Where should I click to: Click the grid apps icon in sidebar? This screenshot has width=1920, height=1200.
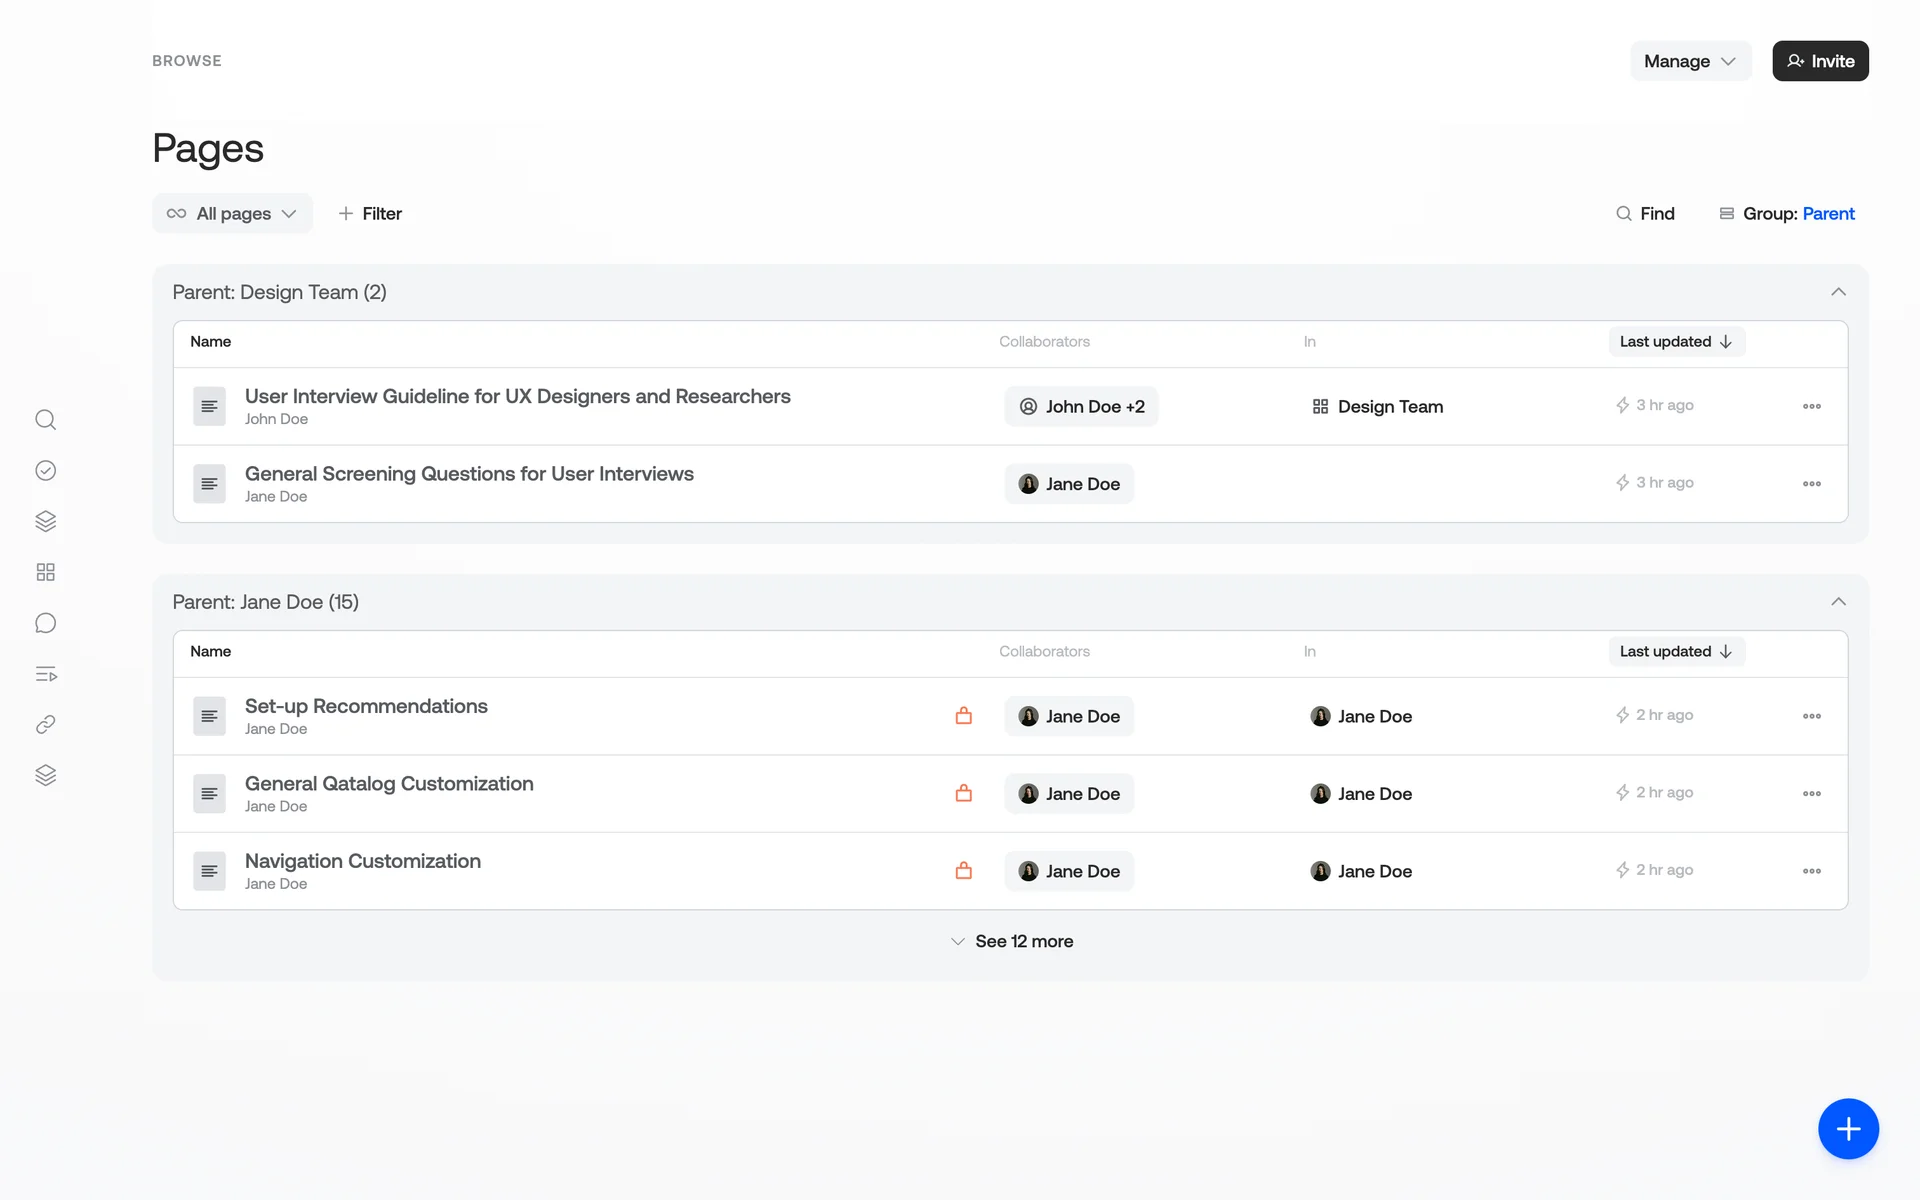[x=45, y=572]
